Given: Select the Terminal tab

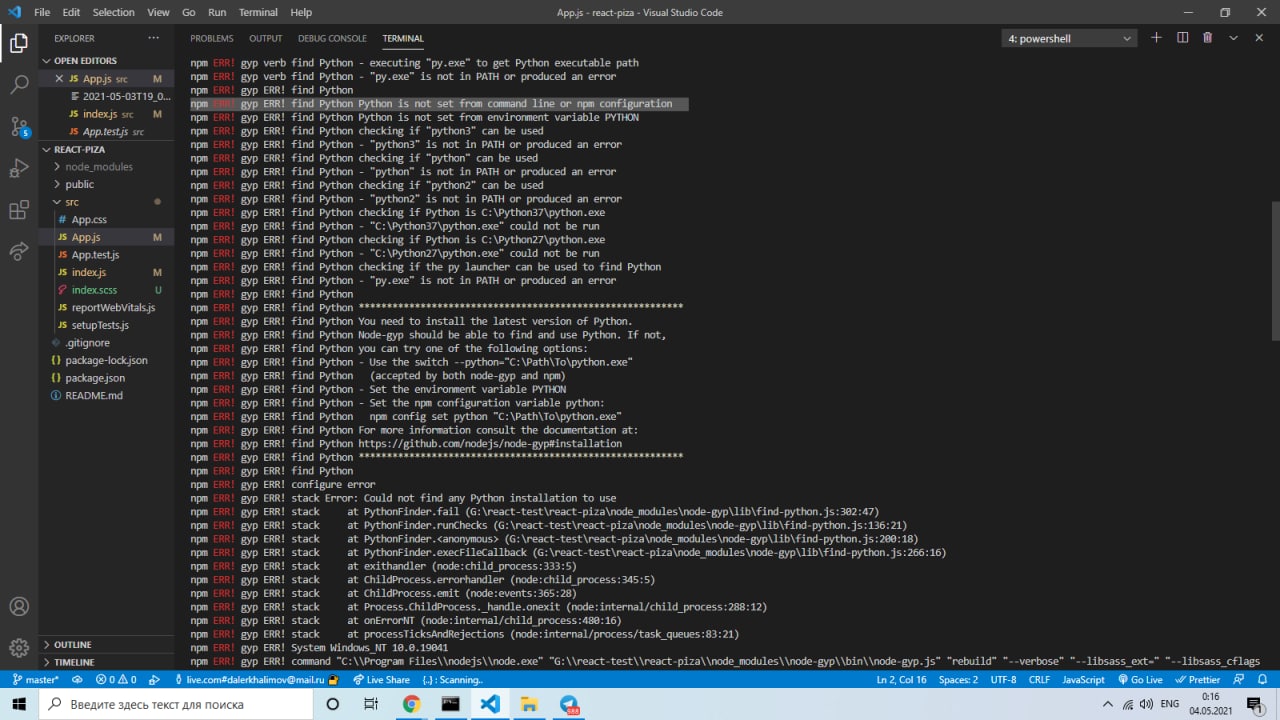Looking at the screenshot, I should click(x=403, y=38).
